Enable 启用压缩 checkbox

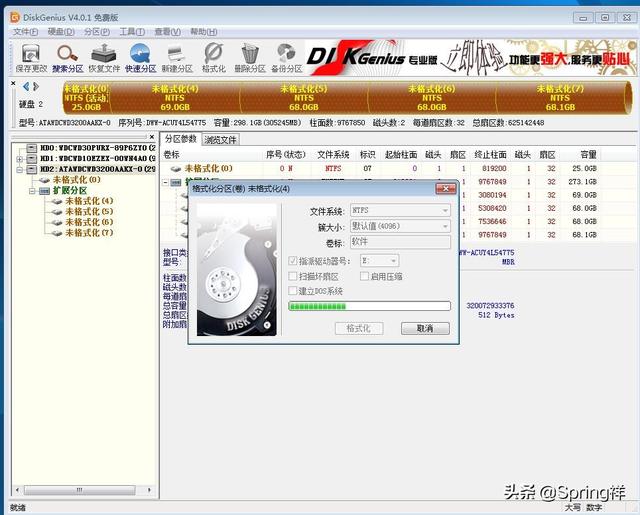[364, 276]
